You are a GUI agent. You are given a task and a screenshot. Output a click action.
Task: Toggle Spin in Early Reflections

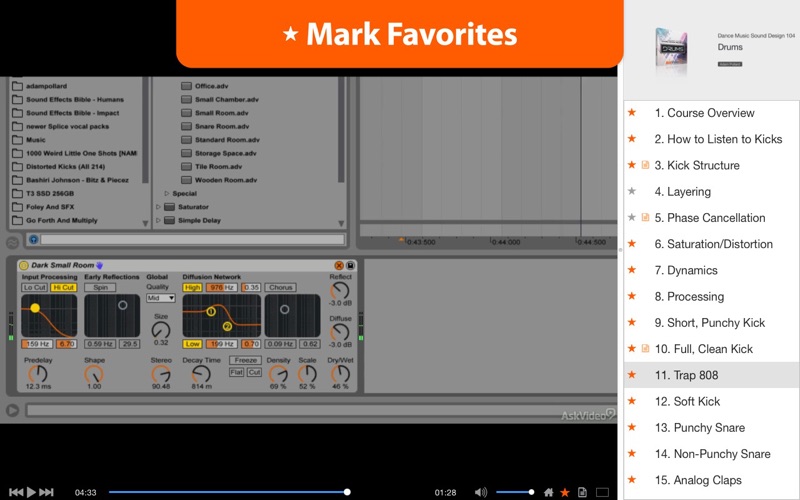tap(100, 287)
